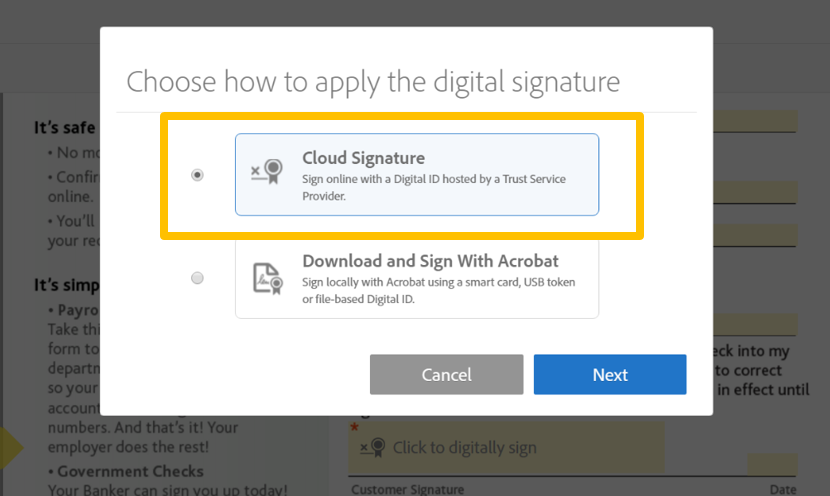The width and height of the screenshot is (830, 496).
Task: Click the topmost yellow form field right of dialog
Action: click(x=755, y=121)
